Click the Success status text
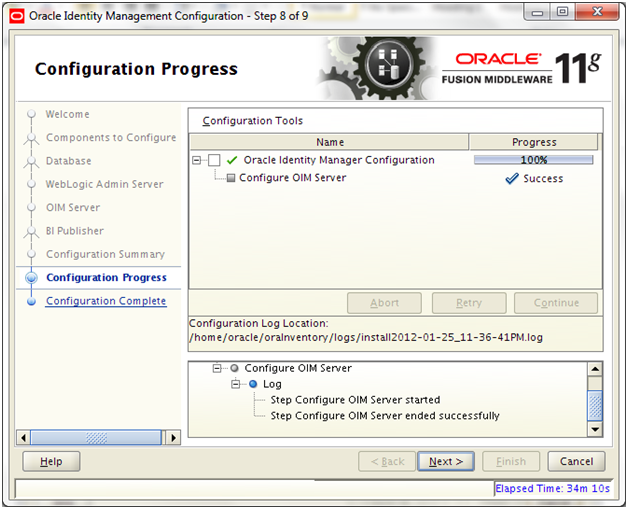Screen dimensions: 628x509 [x=543, y=179]
